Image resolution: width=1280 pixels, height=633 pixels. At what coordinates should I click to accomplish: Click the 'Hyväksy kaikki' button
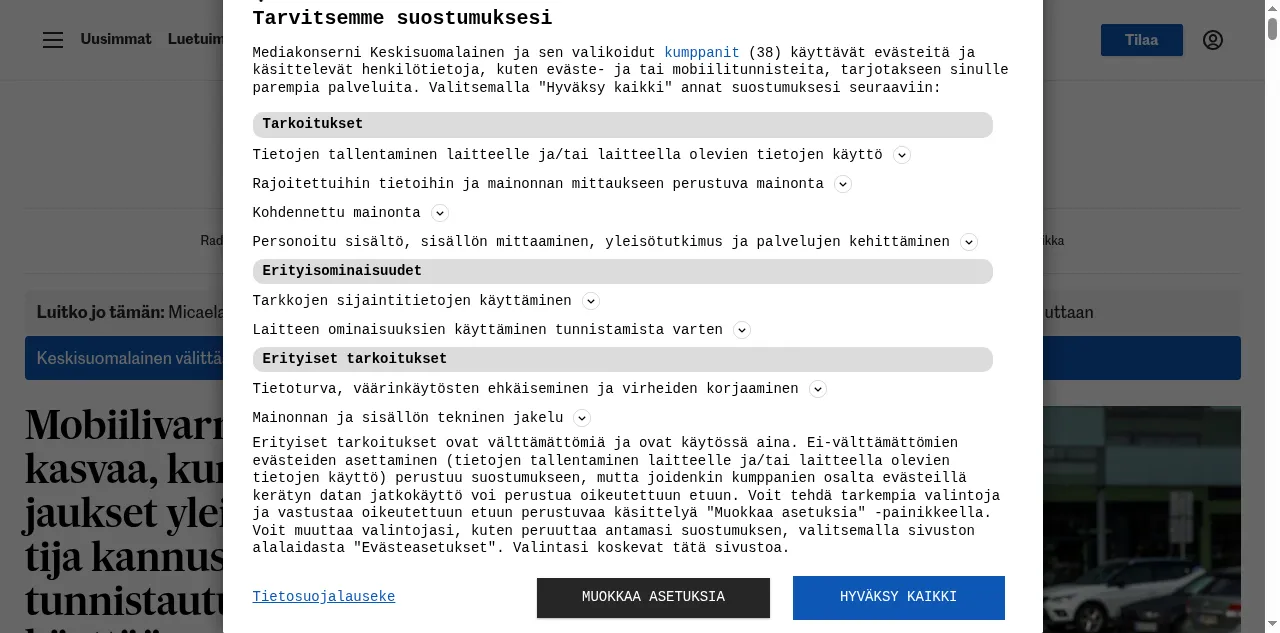(x=898, y=597)
